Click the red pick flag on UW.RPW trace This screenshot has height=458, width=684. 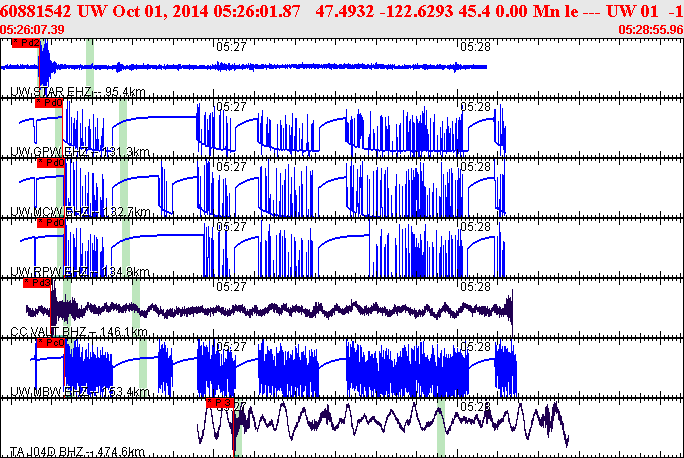[51, 222]
